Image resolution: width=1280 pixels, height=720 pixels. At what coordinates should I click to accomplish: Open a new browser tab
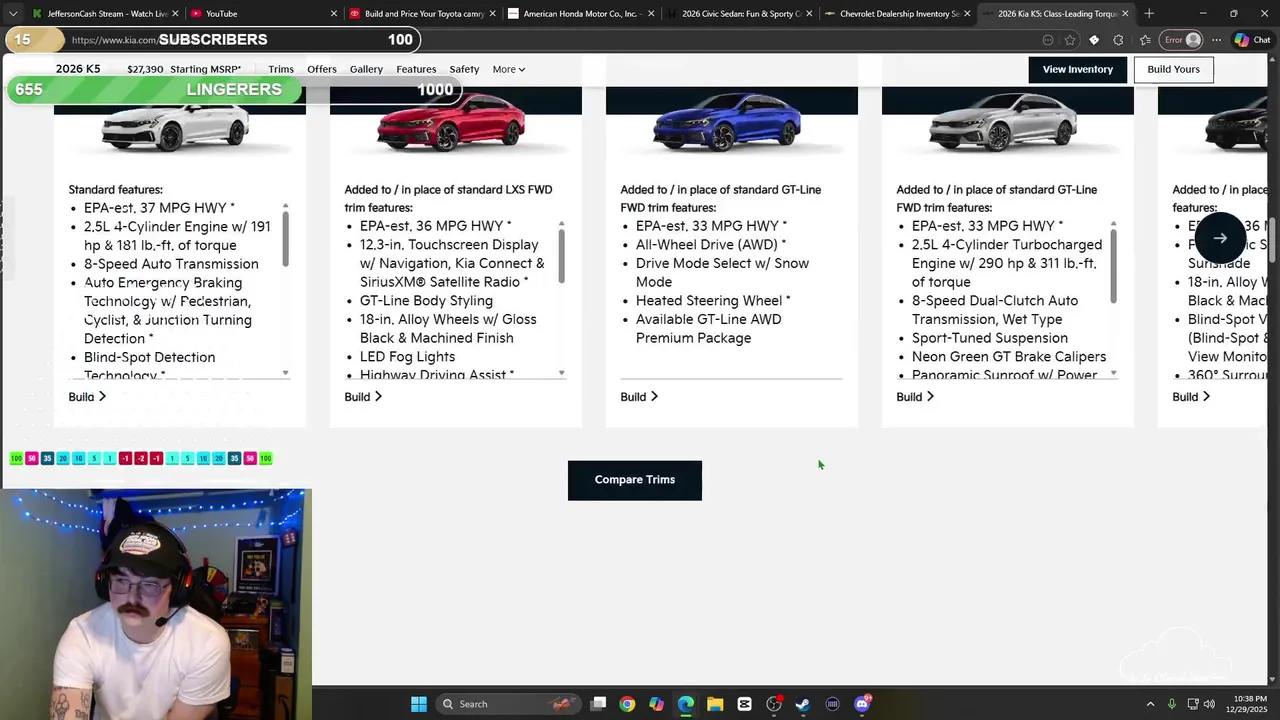coord(1149,14)
